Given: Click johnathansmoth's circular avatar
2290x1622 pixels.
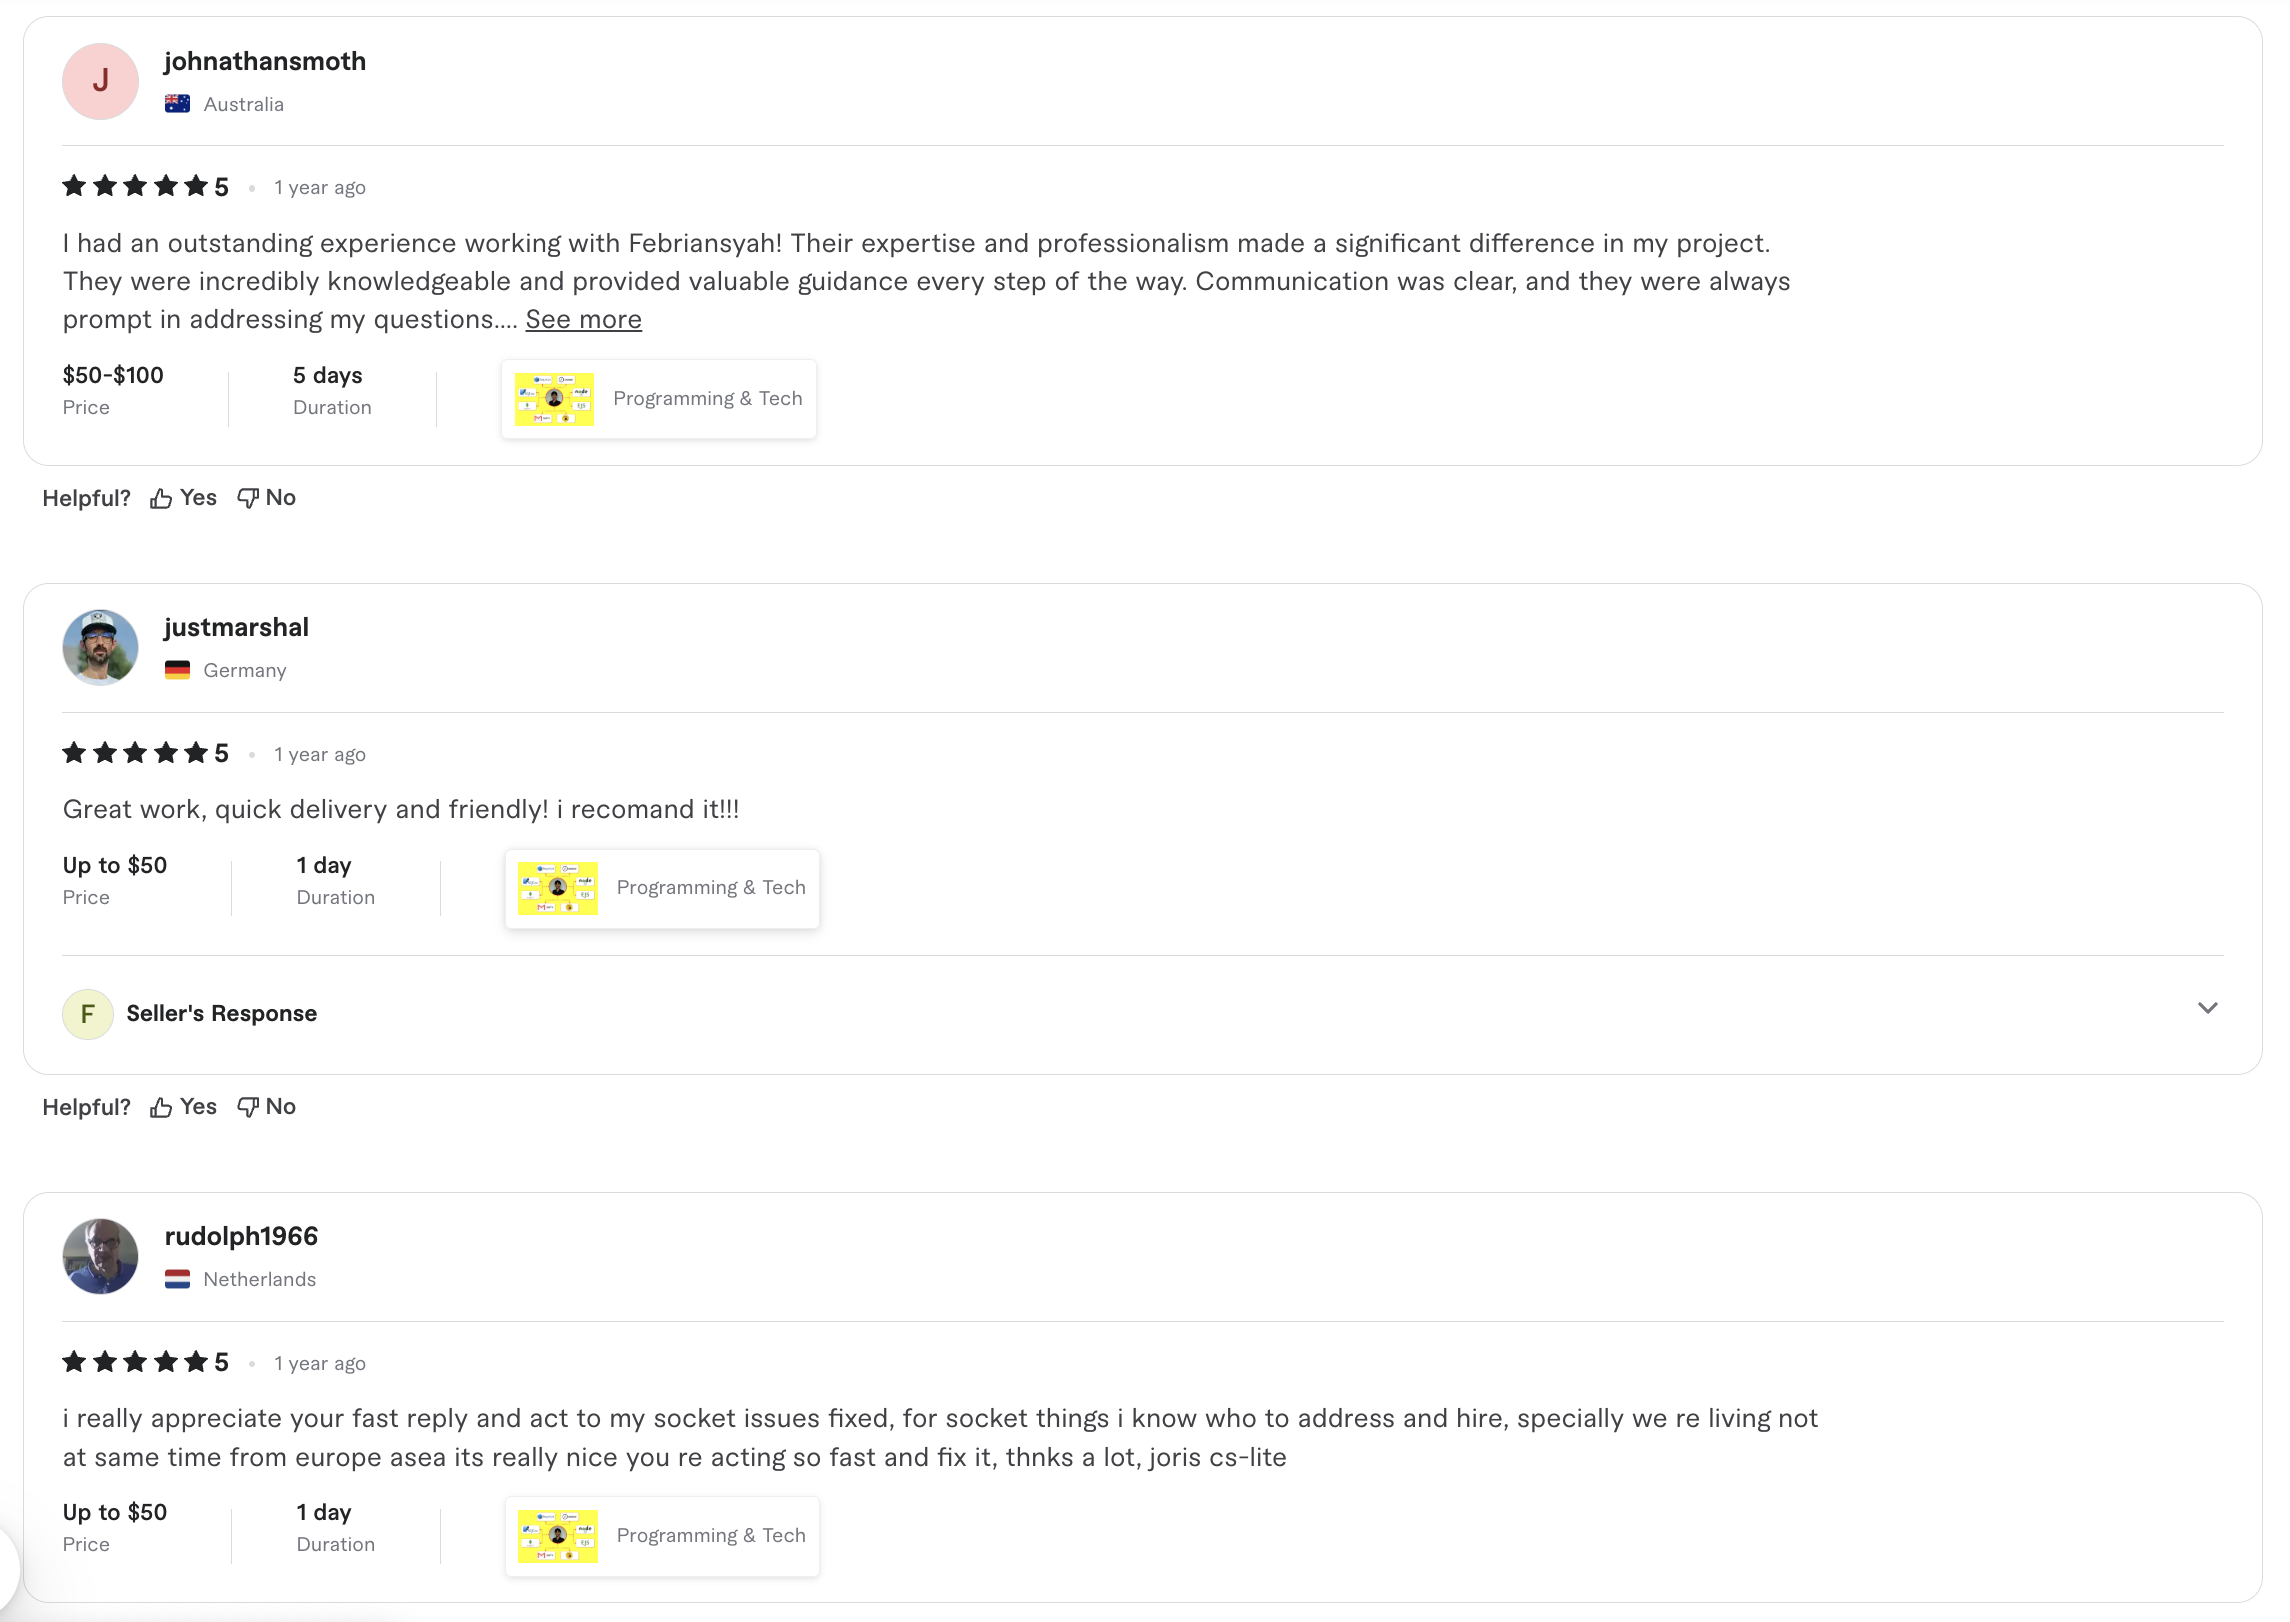Looking at the screenshot, I should 100,81.
